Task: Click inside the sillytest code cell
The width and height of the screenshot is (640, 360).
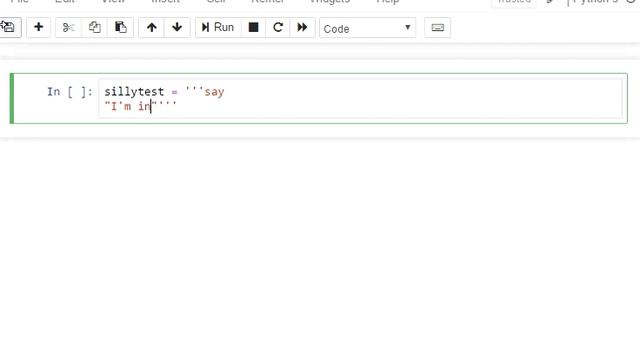Action: [x=360, y=99]
